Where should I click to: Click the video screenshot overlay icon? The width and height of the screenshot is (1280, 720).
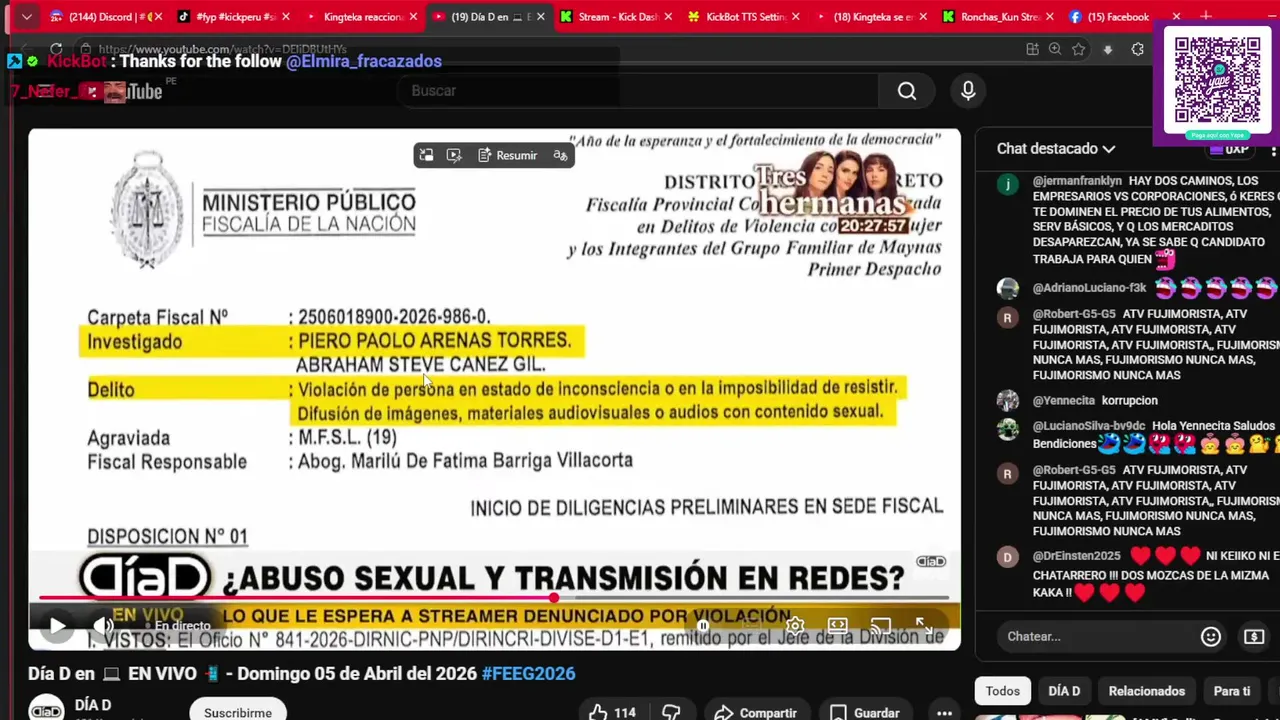coord(454,155)
